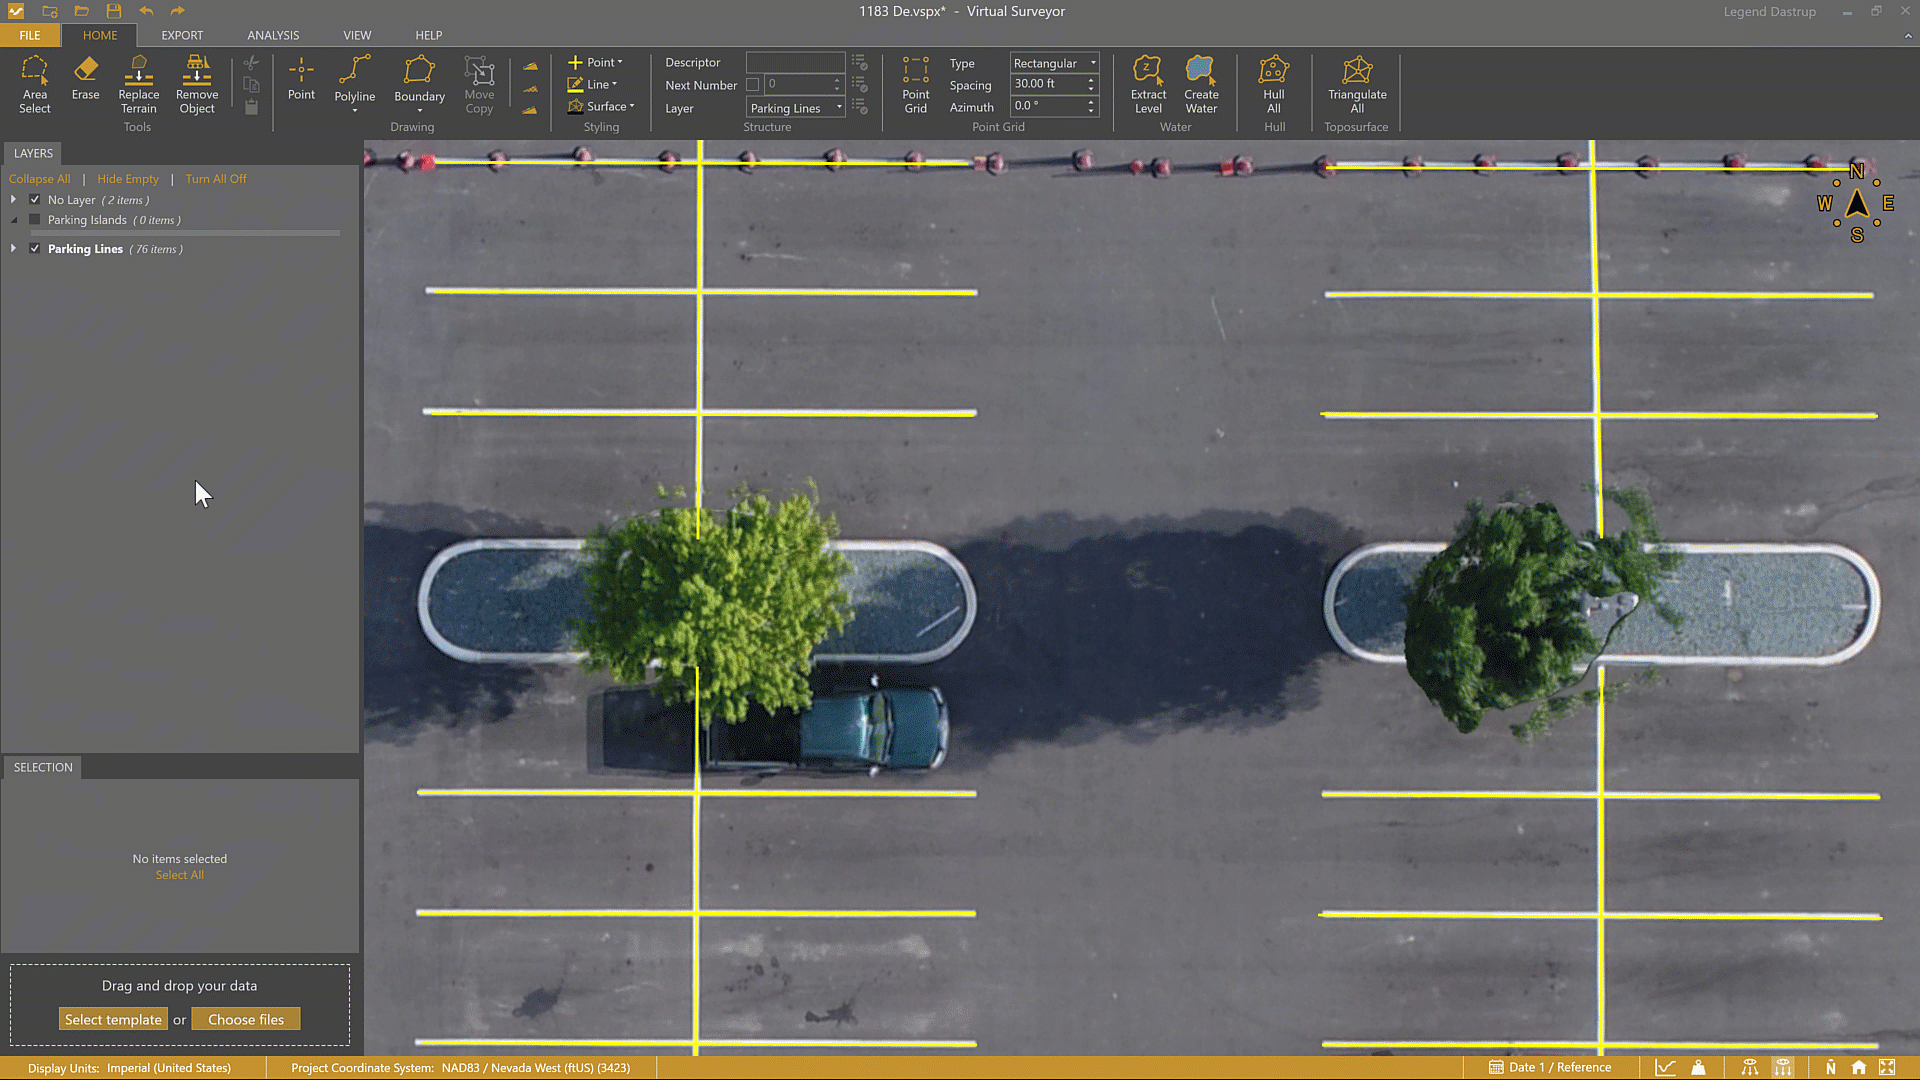Enable the Parking Islands layer checkbox
Screen dimensions: 1920x1080
(x=35, y=220)
